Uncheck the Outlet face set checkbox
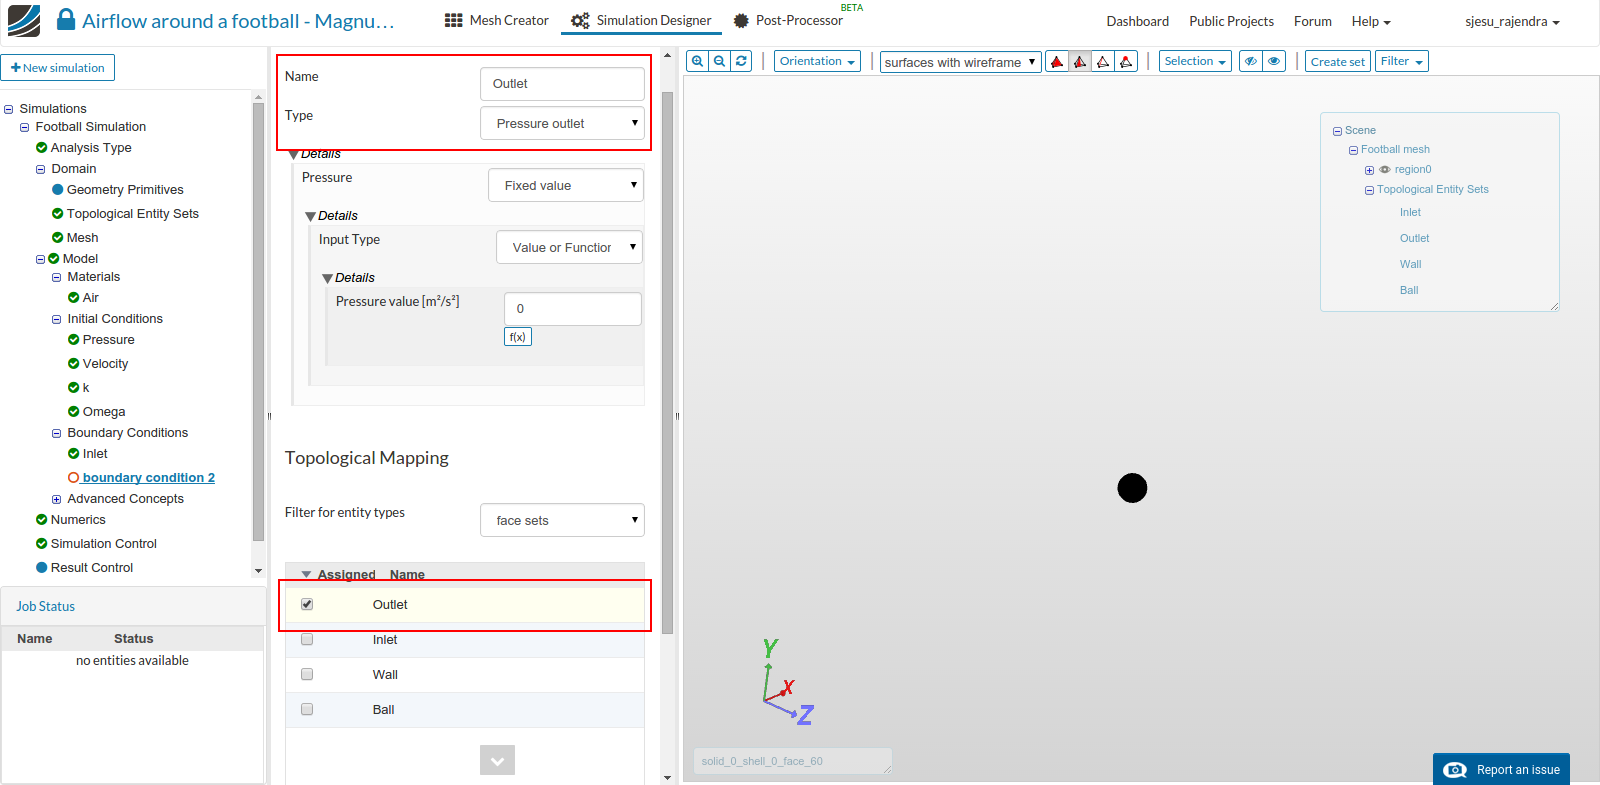This screenshot has height=785, width=1600. coord(307,604)
